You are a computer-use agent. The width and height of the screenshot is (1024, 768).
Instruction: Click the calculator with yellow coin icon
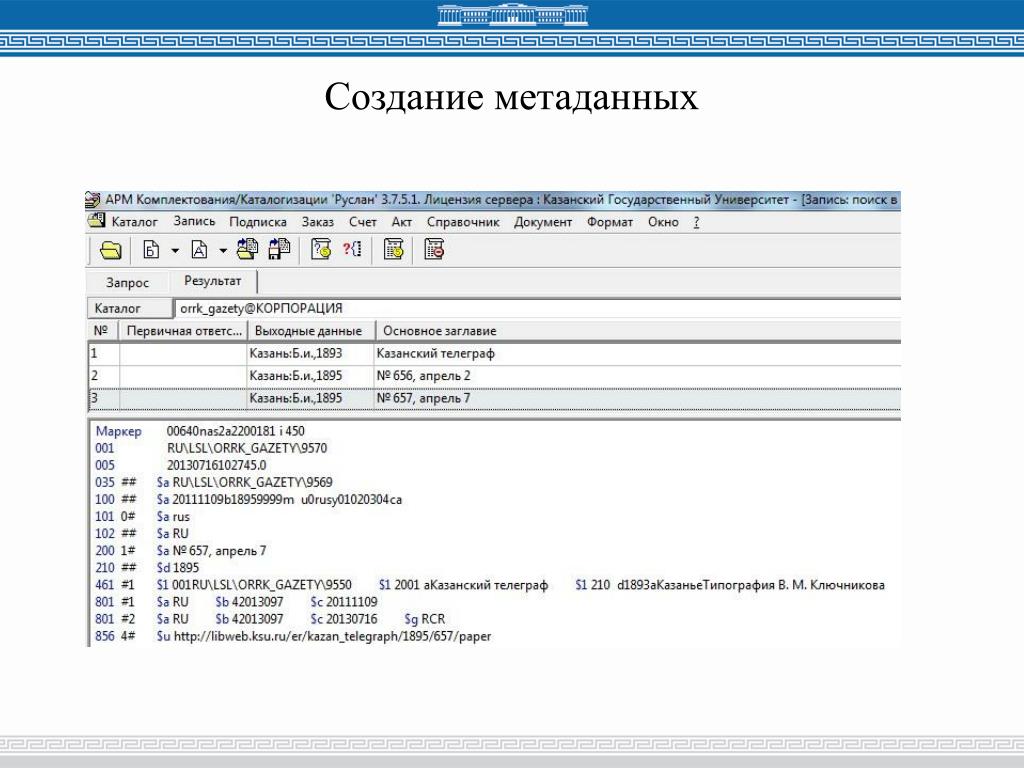click(x=394, y=250)
